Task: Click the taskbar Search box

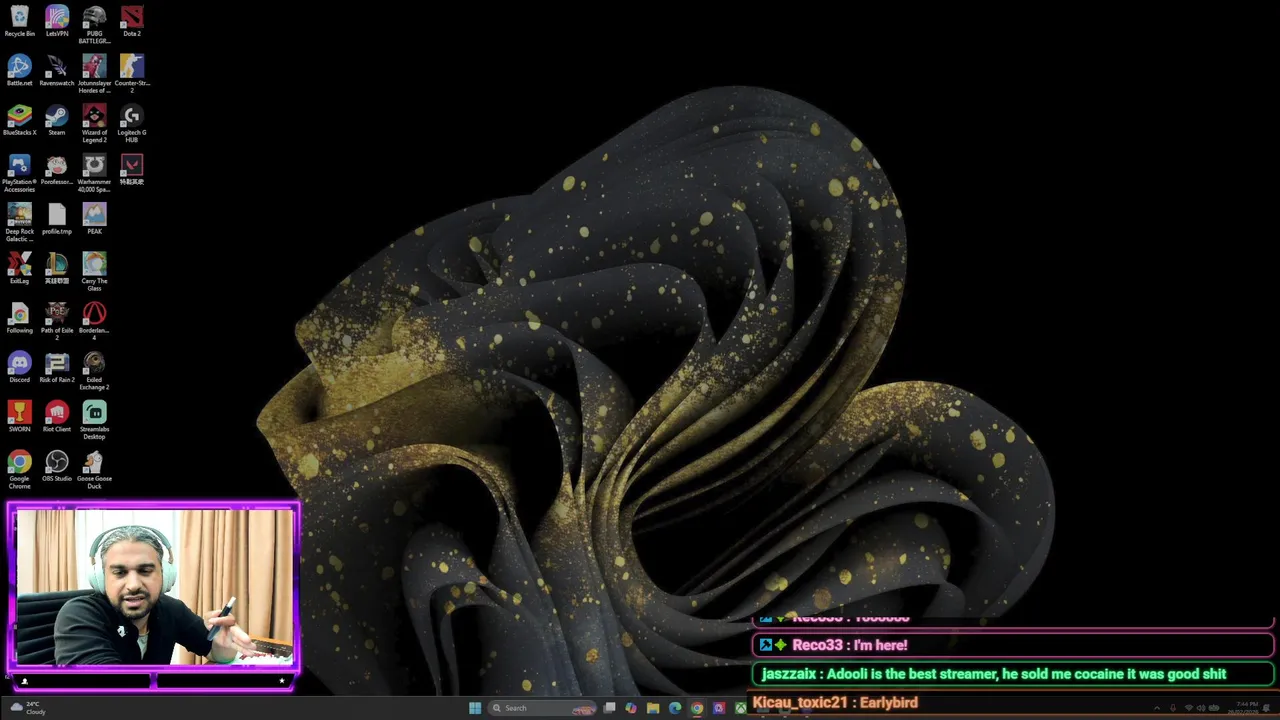Action: (543, 708)
